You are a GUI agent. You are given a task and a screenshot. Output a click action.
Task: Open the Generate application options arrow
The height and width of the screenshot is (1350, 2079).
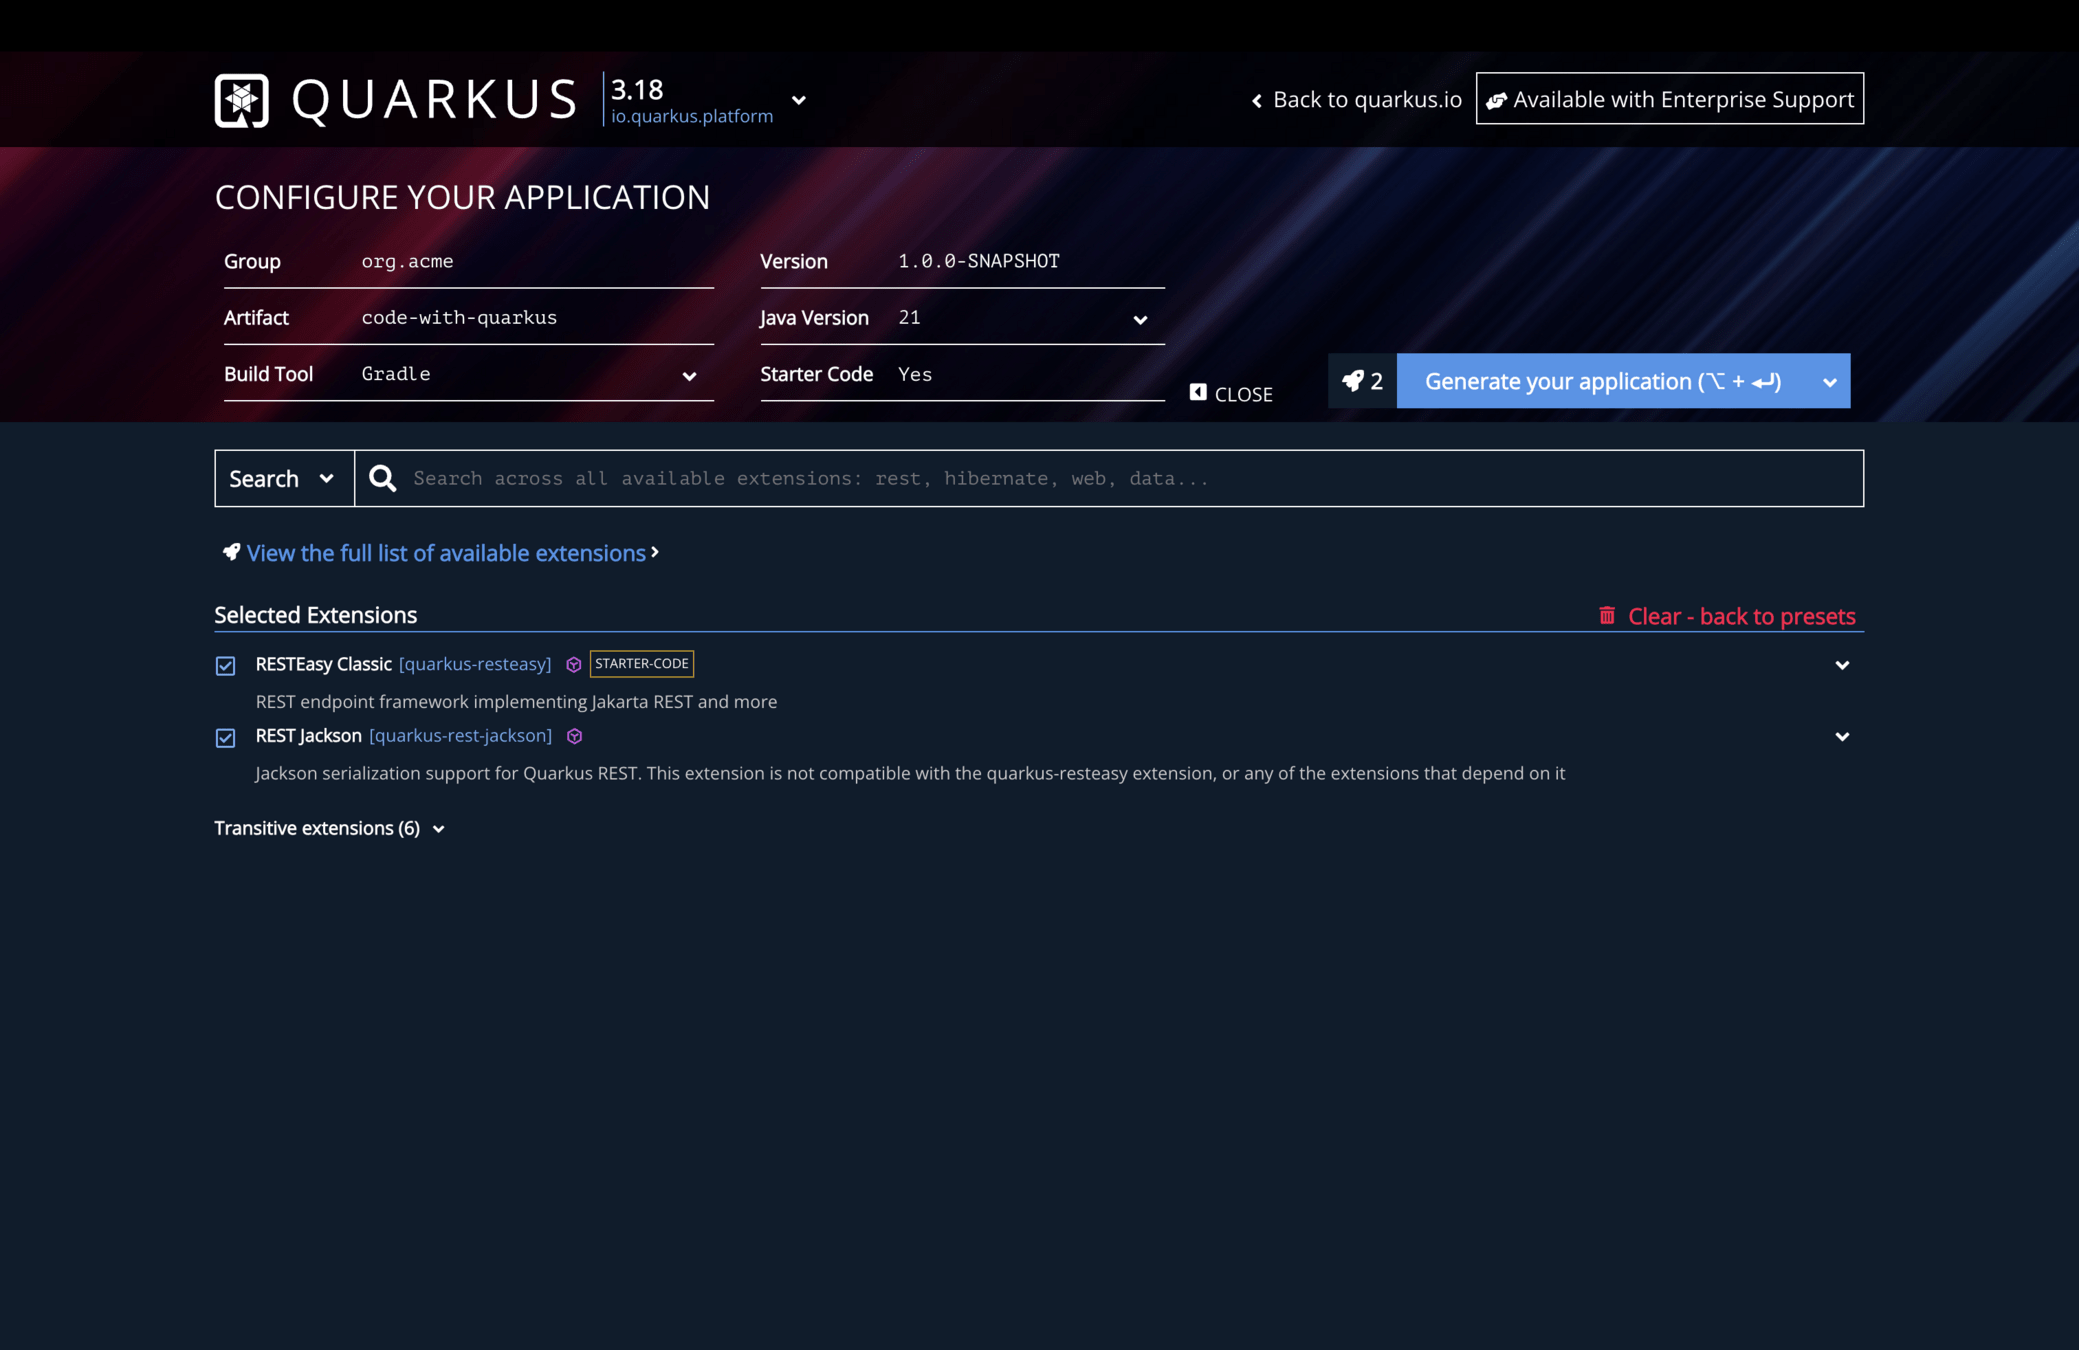[x=1829, y=382]
